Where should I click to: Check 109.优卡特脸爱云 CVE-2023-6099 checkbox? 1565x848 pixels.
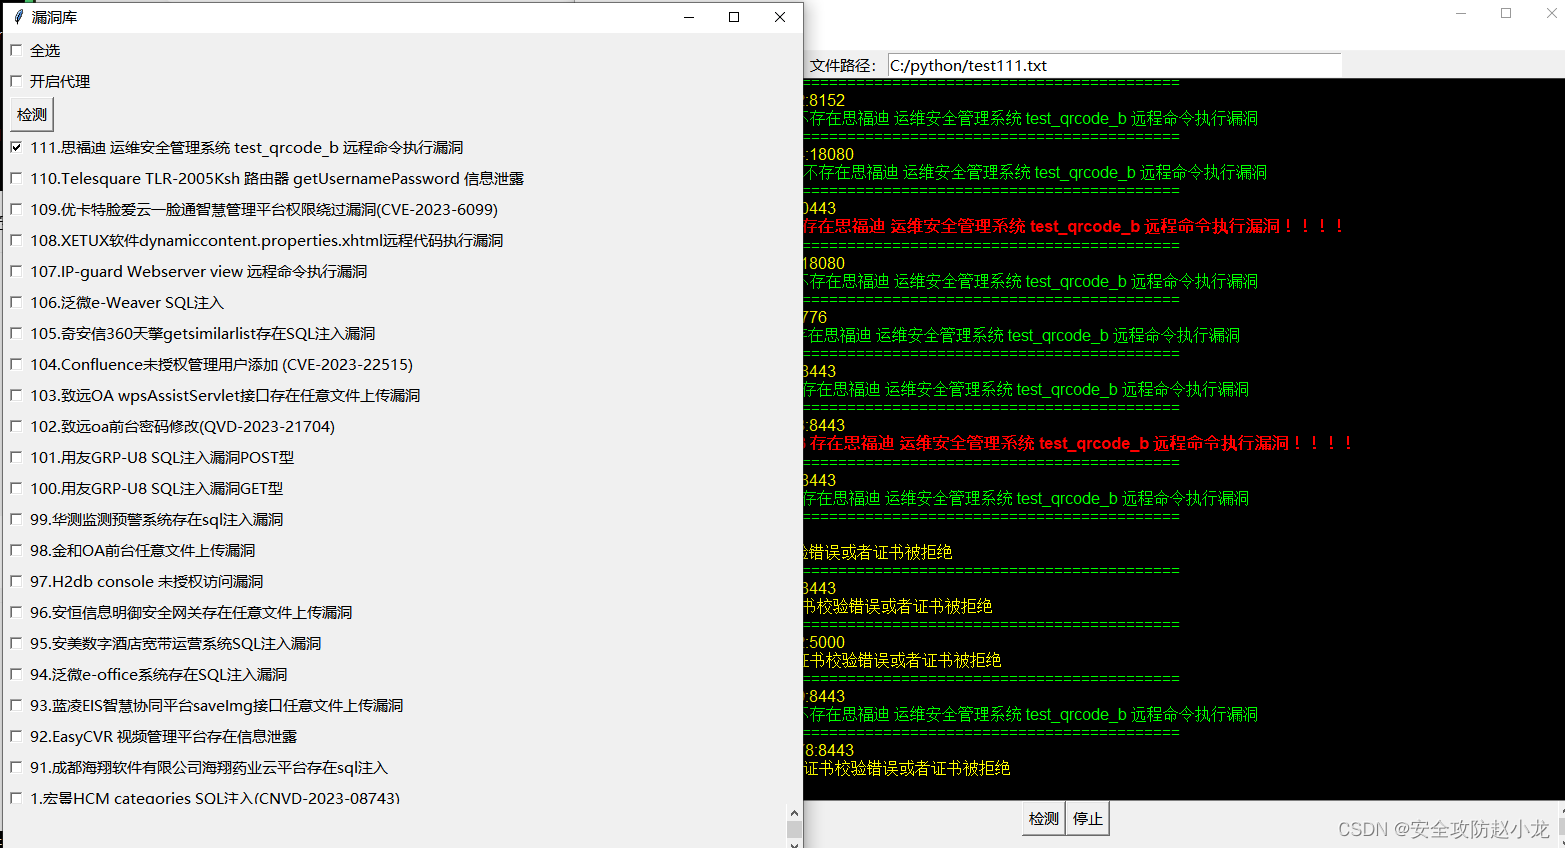[x=16, y=209]
